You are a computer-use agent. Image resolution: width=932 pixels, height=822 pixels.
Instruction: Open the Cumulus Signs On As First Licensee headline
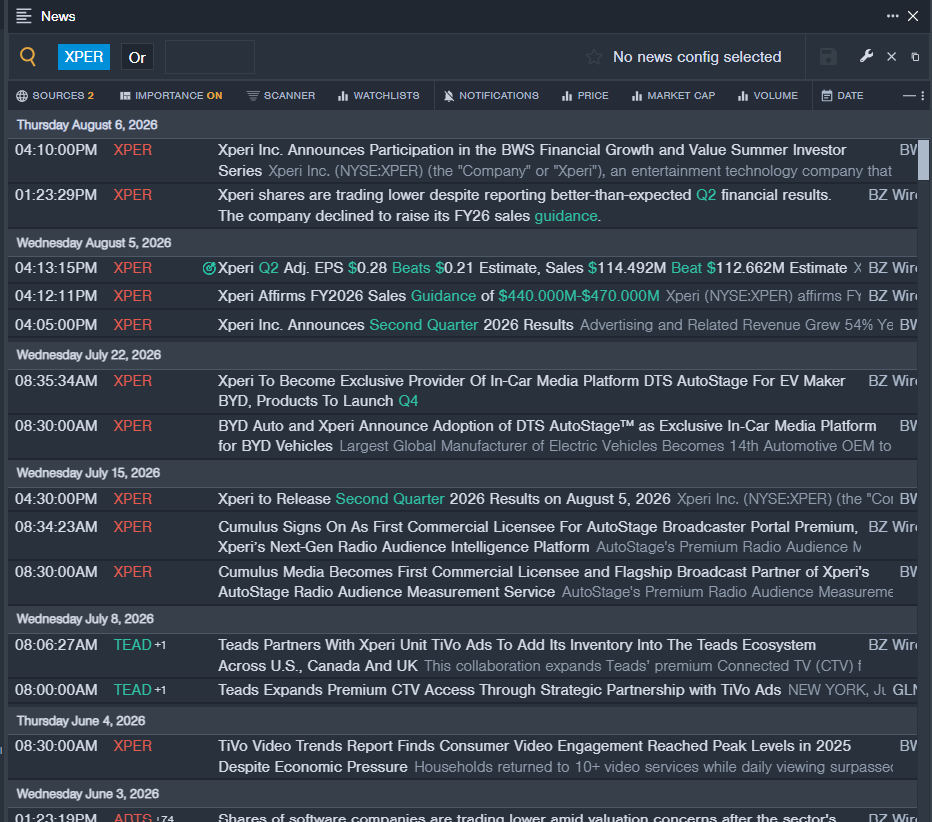point(538,537)
